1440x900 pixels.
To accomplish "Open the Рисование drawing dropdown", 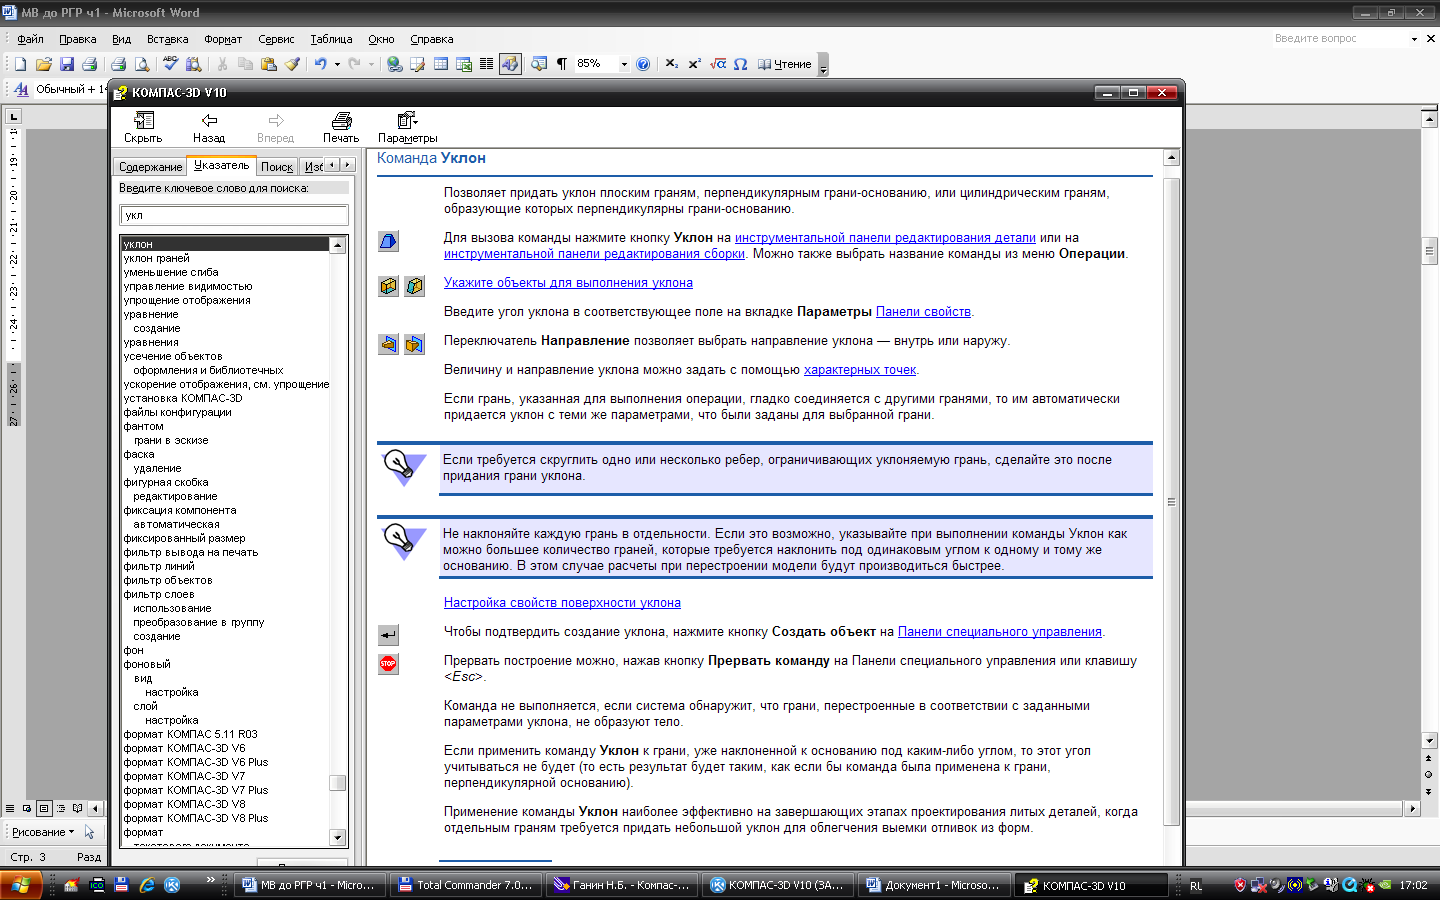I will click(x=42, y=832).
